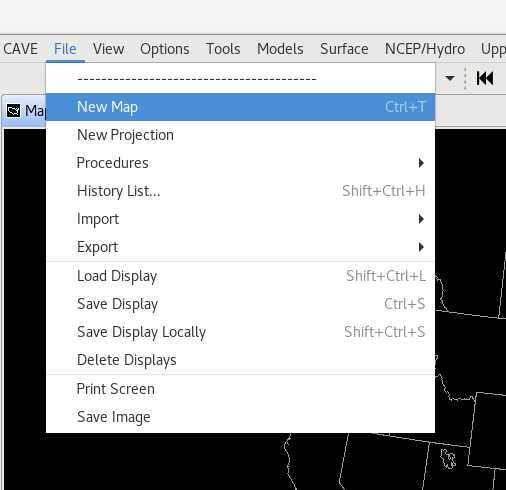Select Load Display menu item
This screenshot has width=506, height=490.
click(x=240, y=276)
